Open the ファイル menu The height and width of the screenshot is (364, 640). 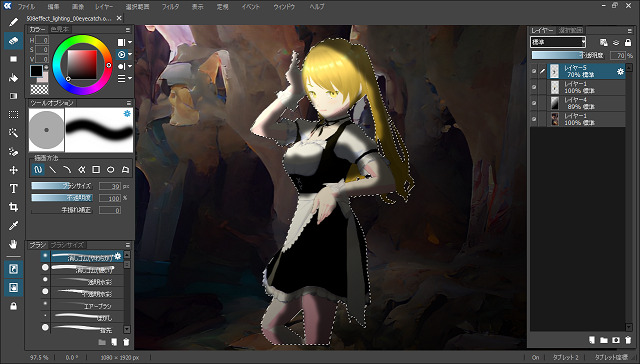[26, 7]
